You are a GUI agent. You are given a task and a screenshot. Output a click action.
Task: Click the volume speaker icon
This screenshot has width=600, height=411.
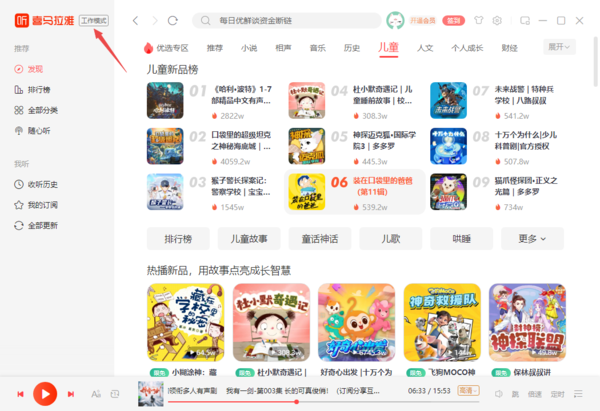click(x=499, y=393)
